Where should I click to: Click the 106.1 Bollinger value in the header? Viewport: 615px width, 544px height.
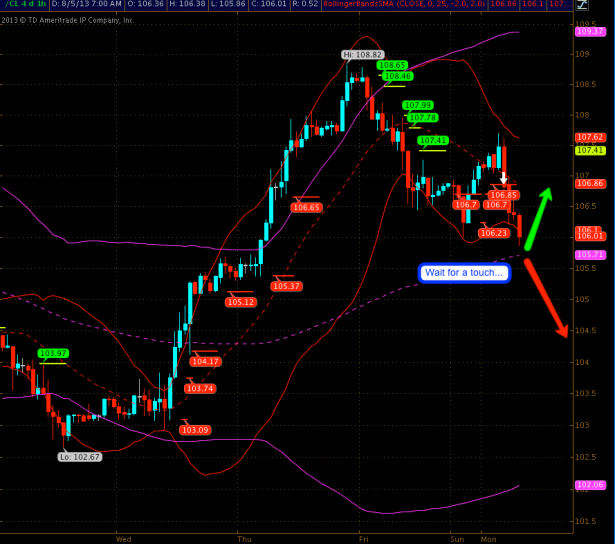click(x=532, y=4)
